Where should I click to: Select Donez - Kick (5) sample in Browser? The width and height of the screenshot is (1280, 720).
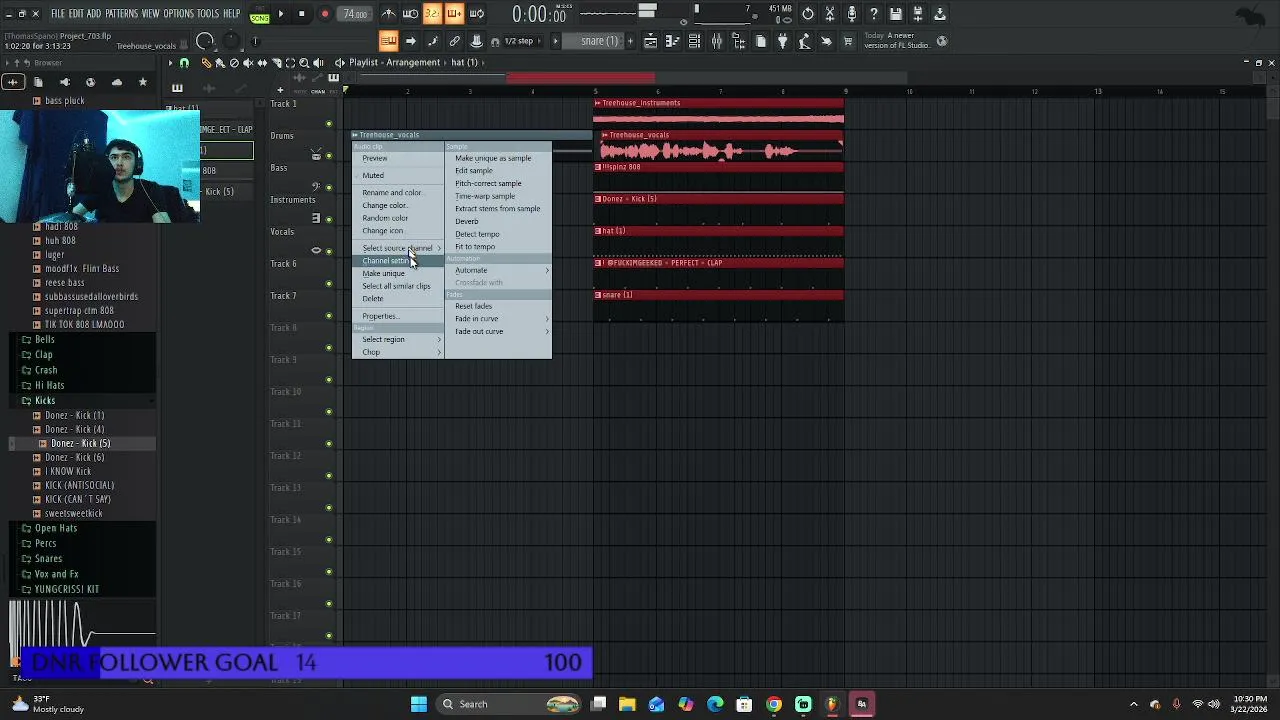(80, 443)
